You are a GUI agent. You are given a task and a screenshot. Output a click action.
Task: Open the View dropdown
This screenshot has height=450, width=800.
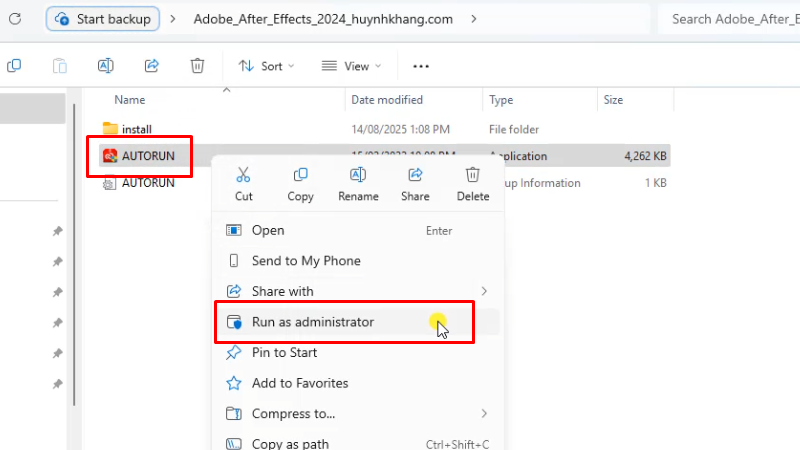point(352,66)
